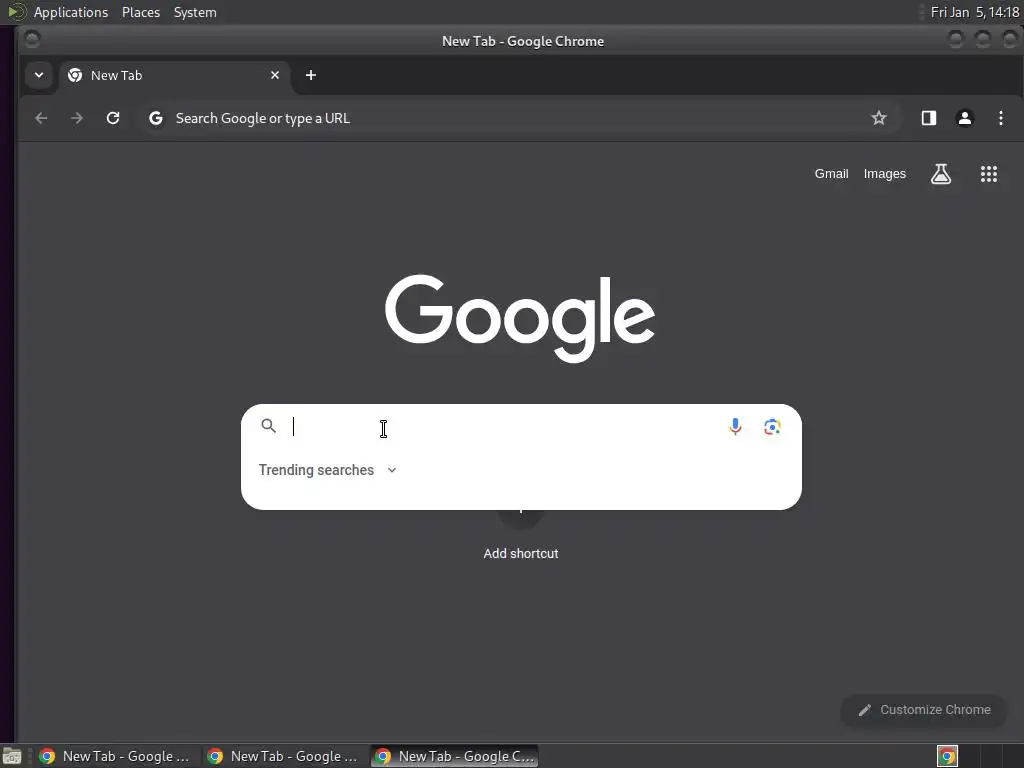Click the Google G icon in the address bar

pos(155,118)
